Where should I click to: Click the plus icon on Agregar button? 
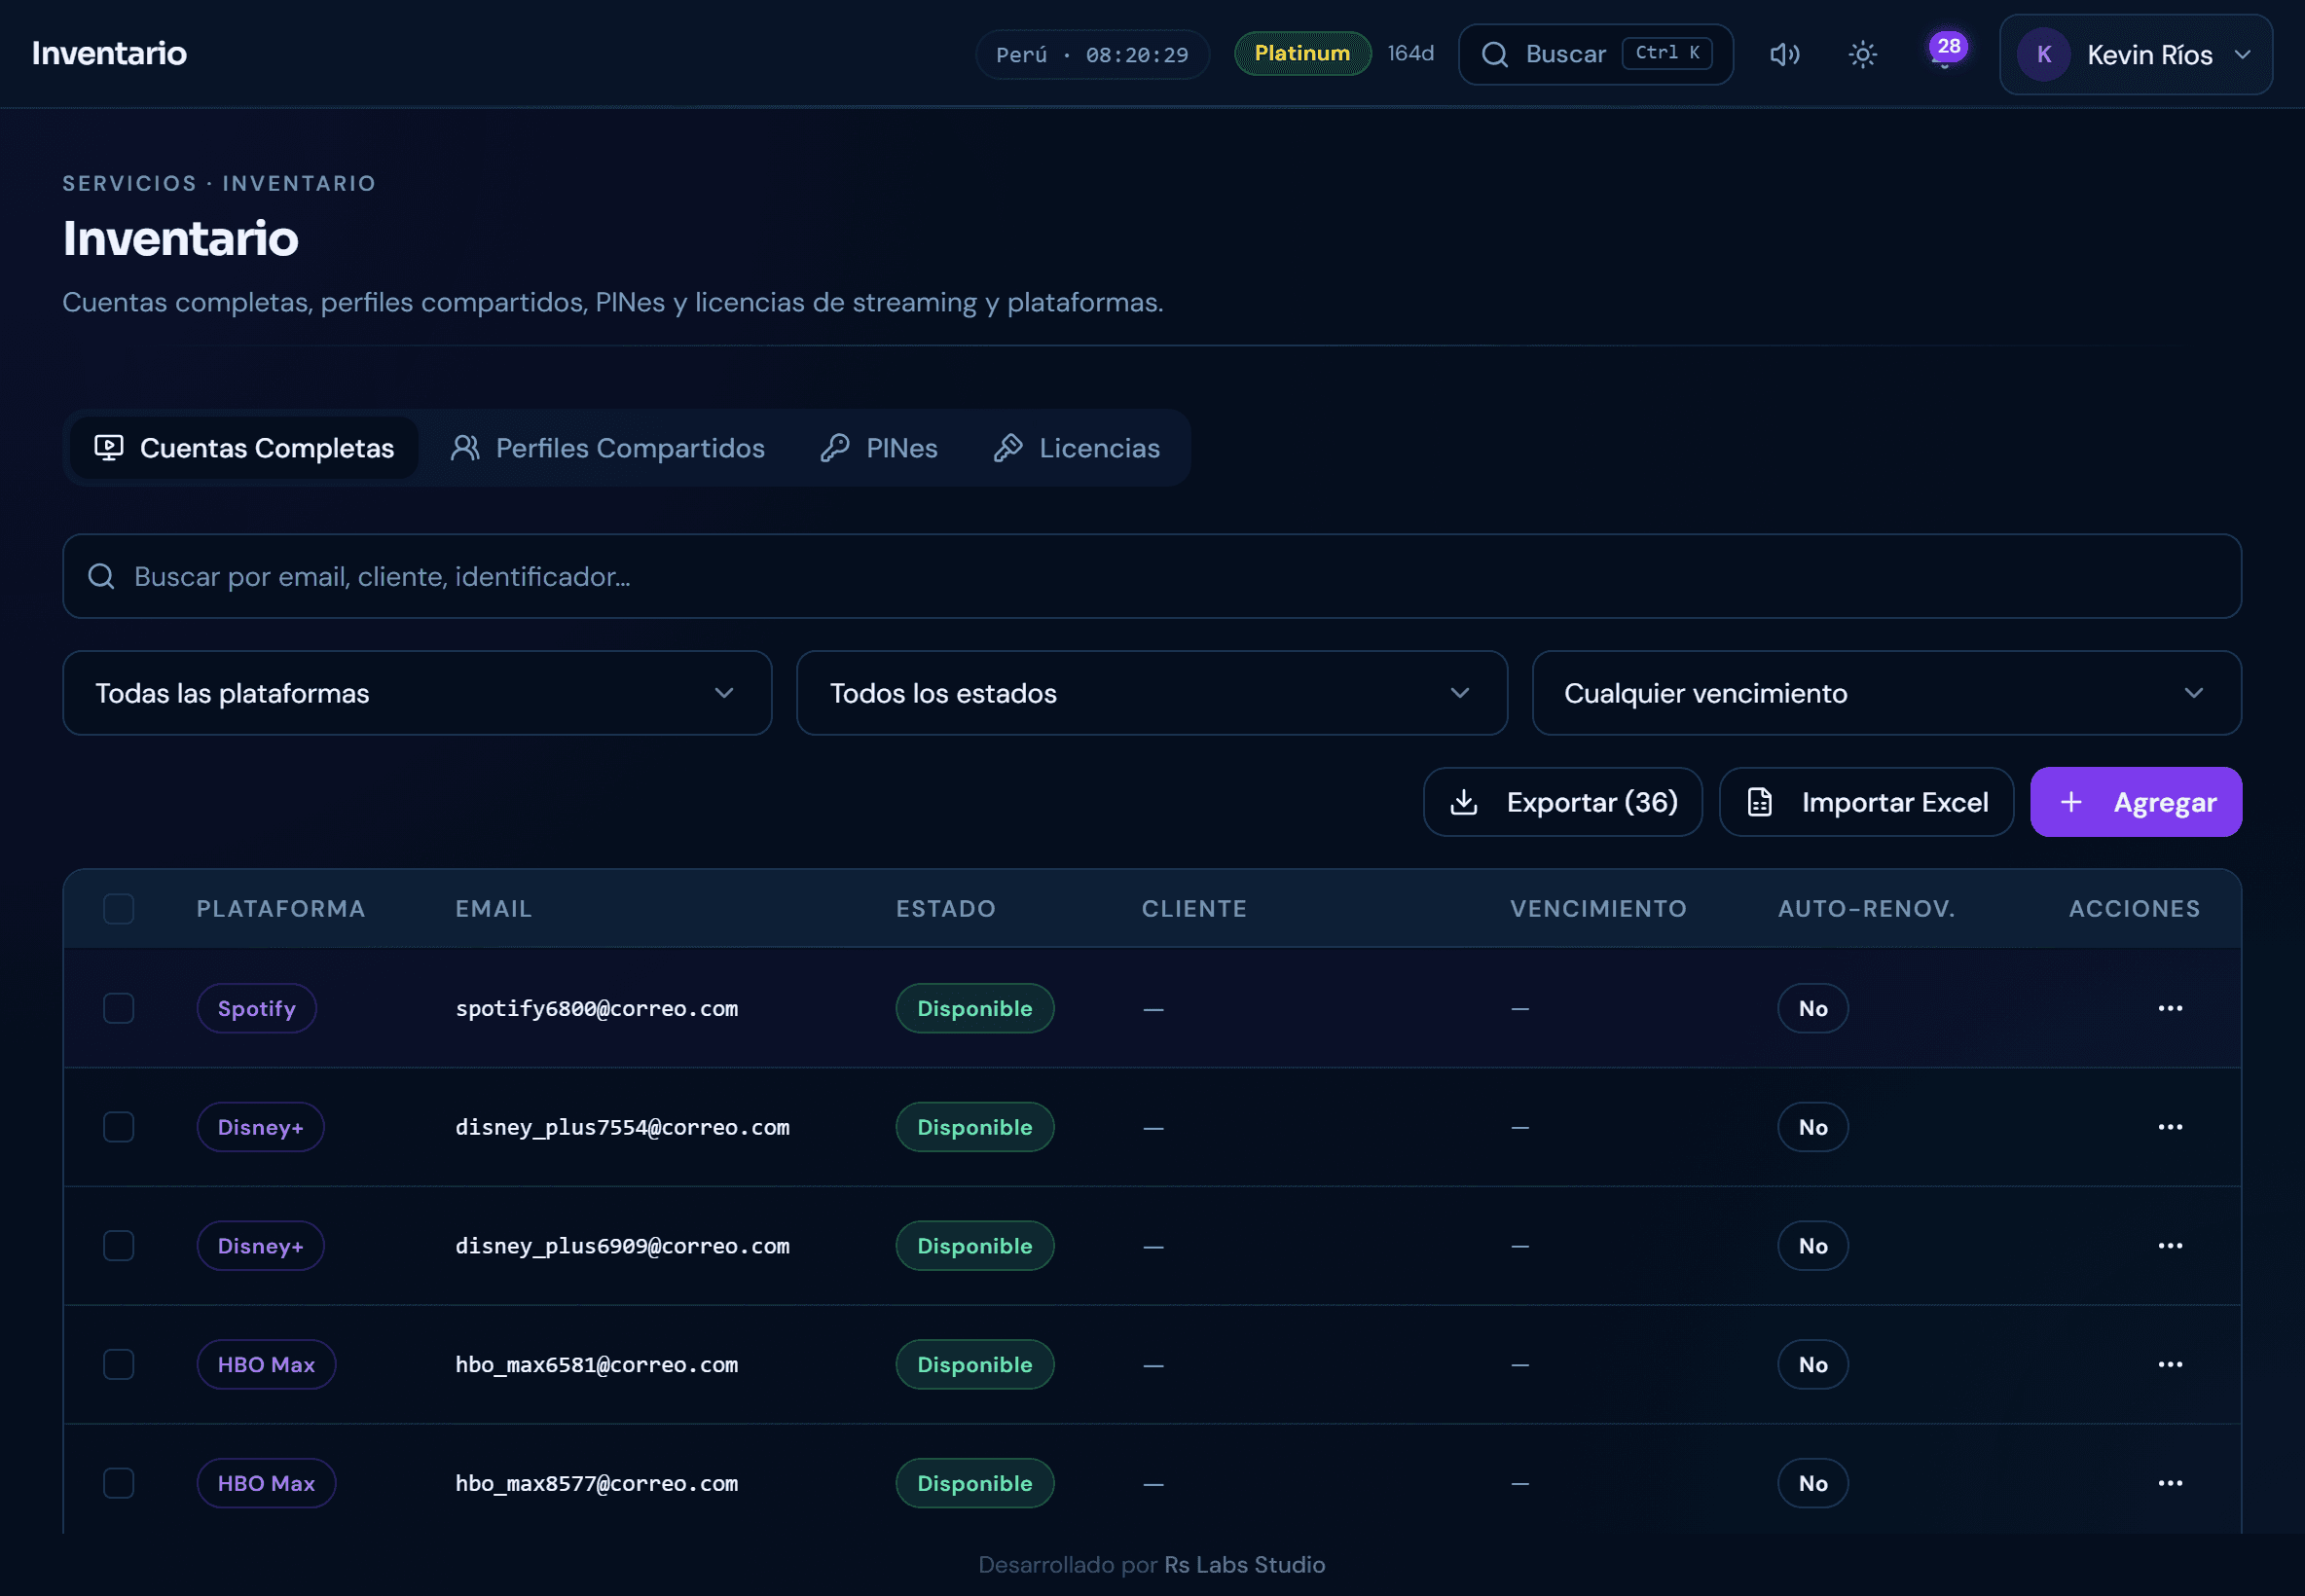pos(2071,802)
